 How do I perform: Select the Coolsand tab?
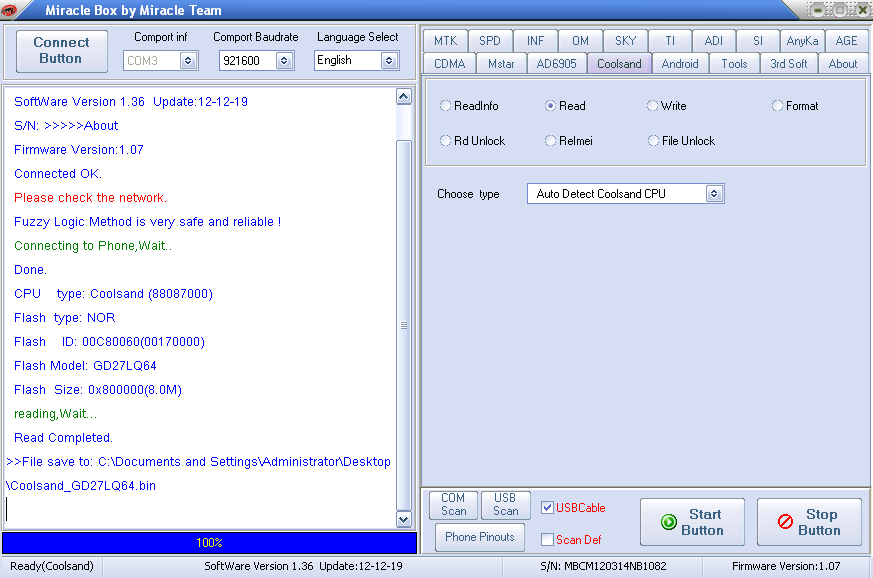click(x=619, y=63)
